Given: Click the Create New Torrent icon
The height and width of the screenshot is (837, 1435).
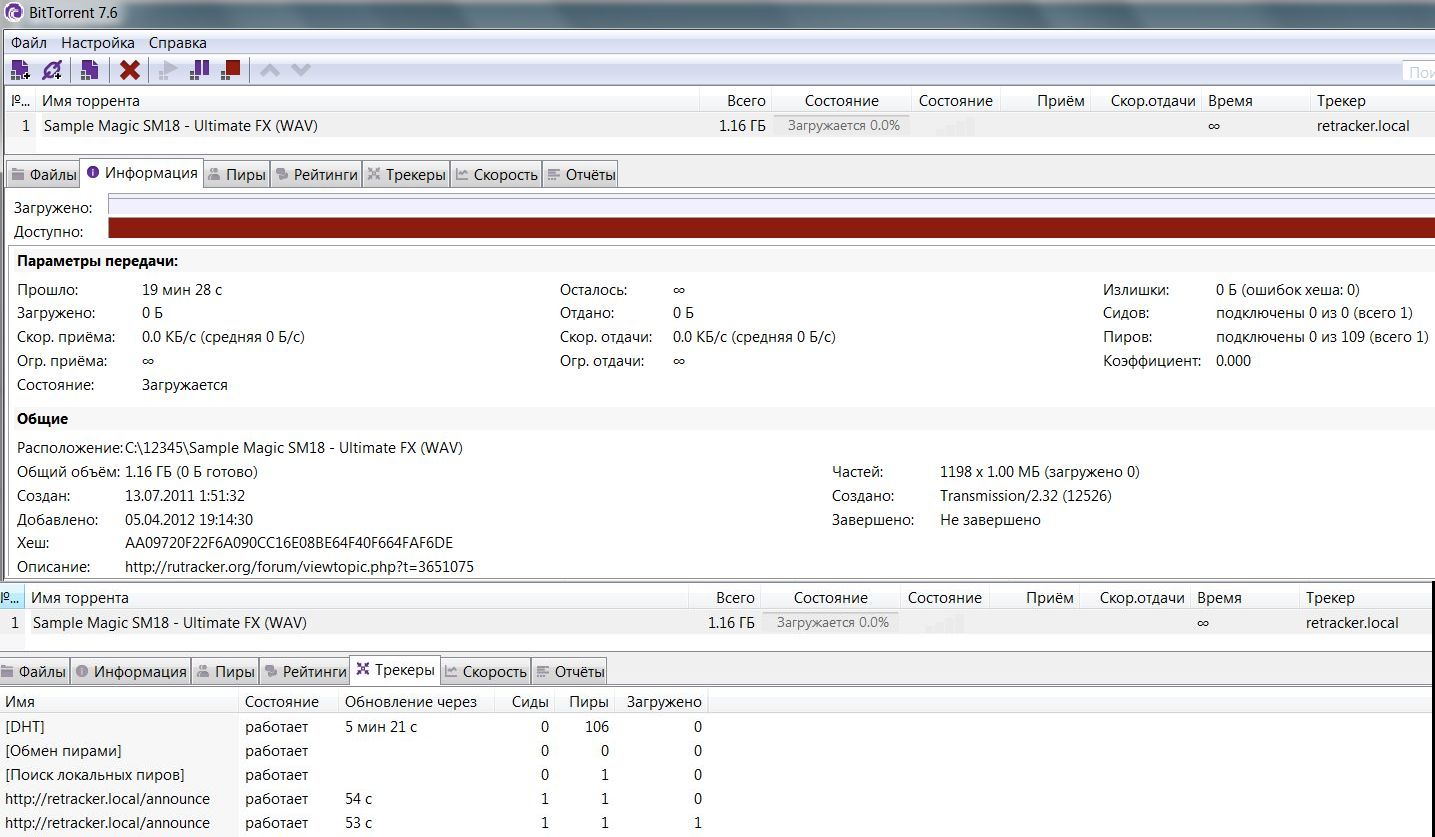Looking at the screenshot, I should click(x=89, y=70).
